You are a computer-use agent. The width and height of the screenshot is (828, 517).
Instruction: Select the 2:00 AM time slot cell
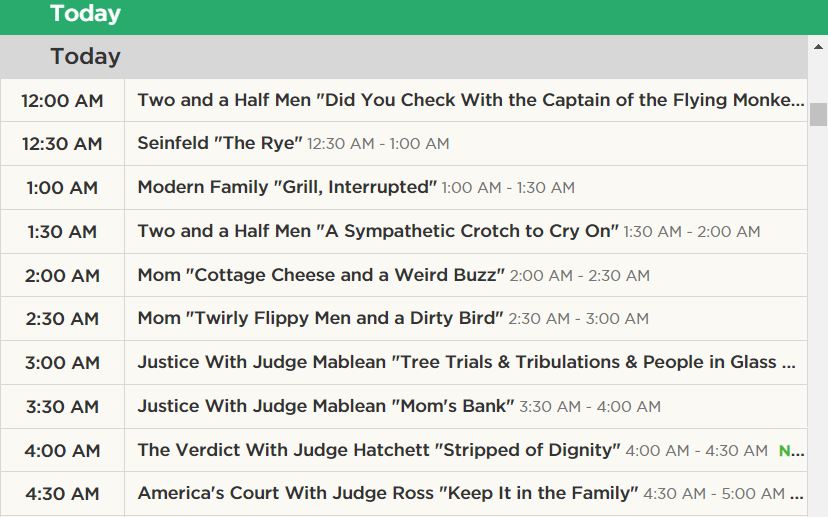62,275
